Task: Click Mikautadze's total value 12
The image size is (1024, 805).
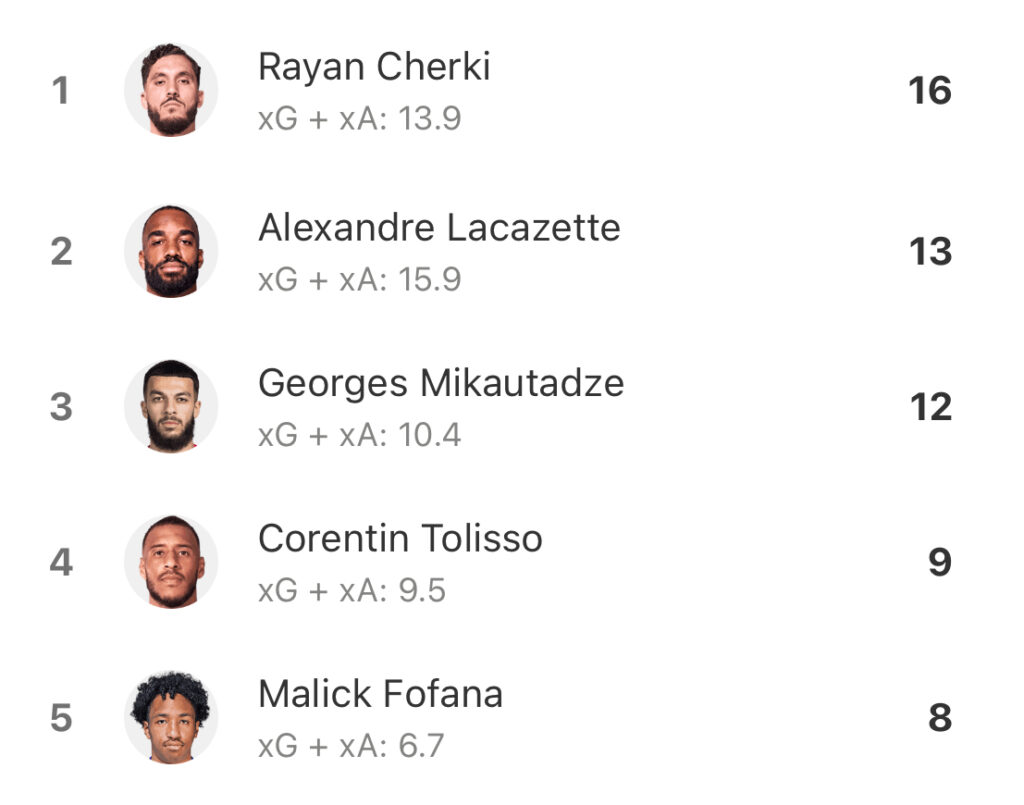Action: 931,407
